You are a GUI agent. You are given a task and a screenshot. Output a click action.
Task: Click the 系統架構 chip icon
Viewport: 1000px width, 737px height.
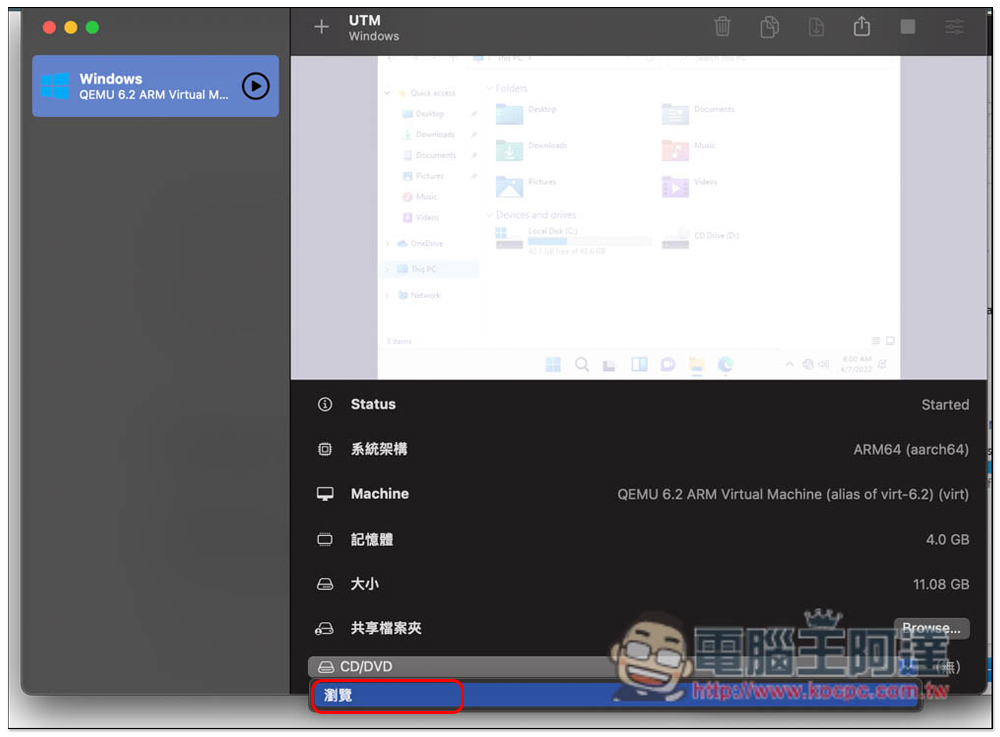(325, 449)
